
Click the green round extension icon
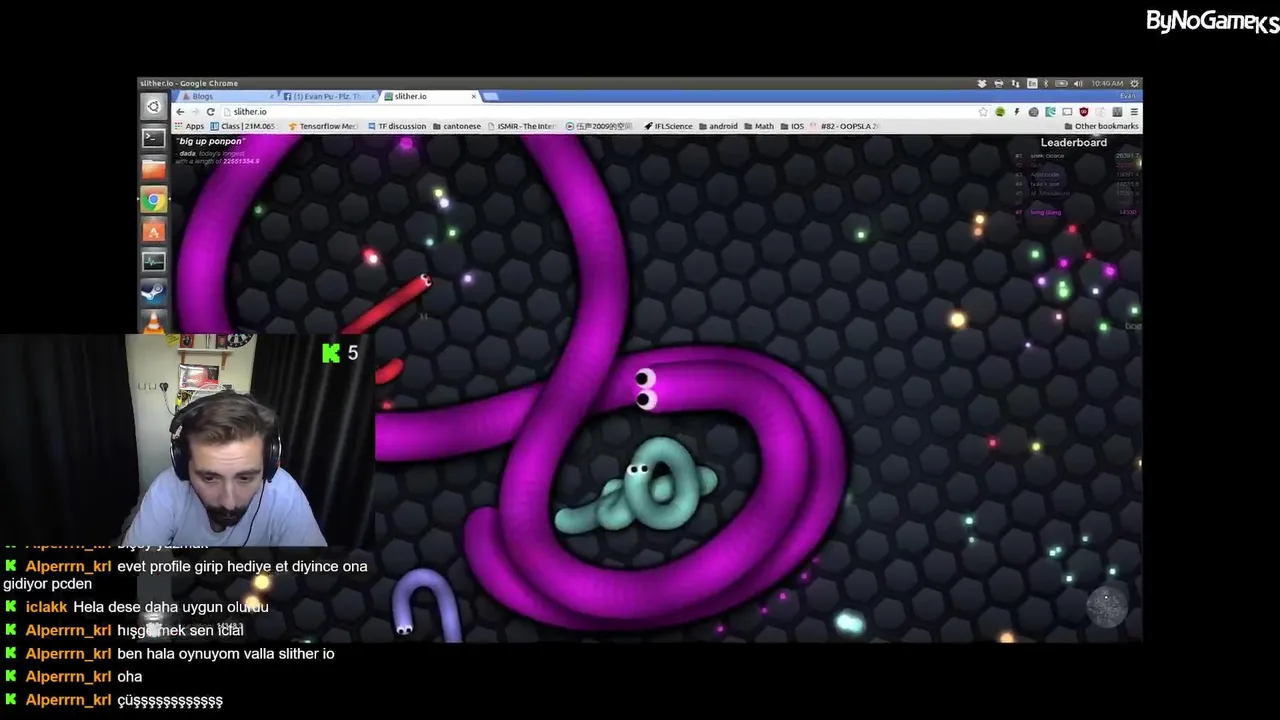[1000, 112]
